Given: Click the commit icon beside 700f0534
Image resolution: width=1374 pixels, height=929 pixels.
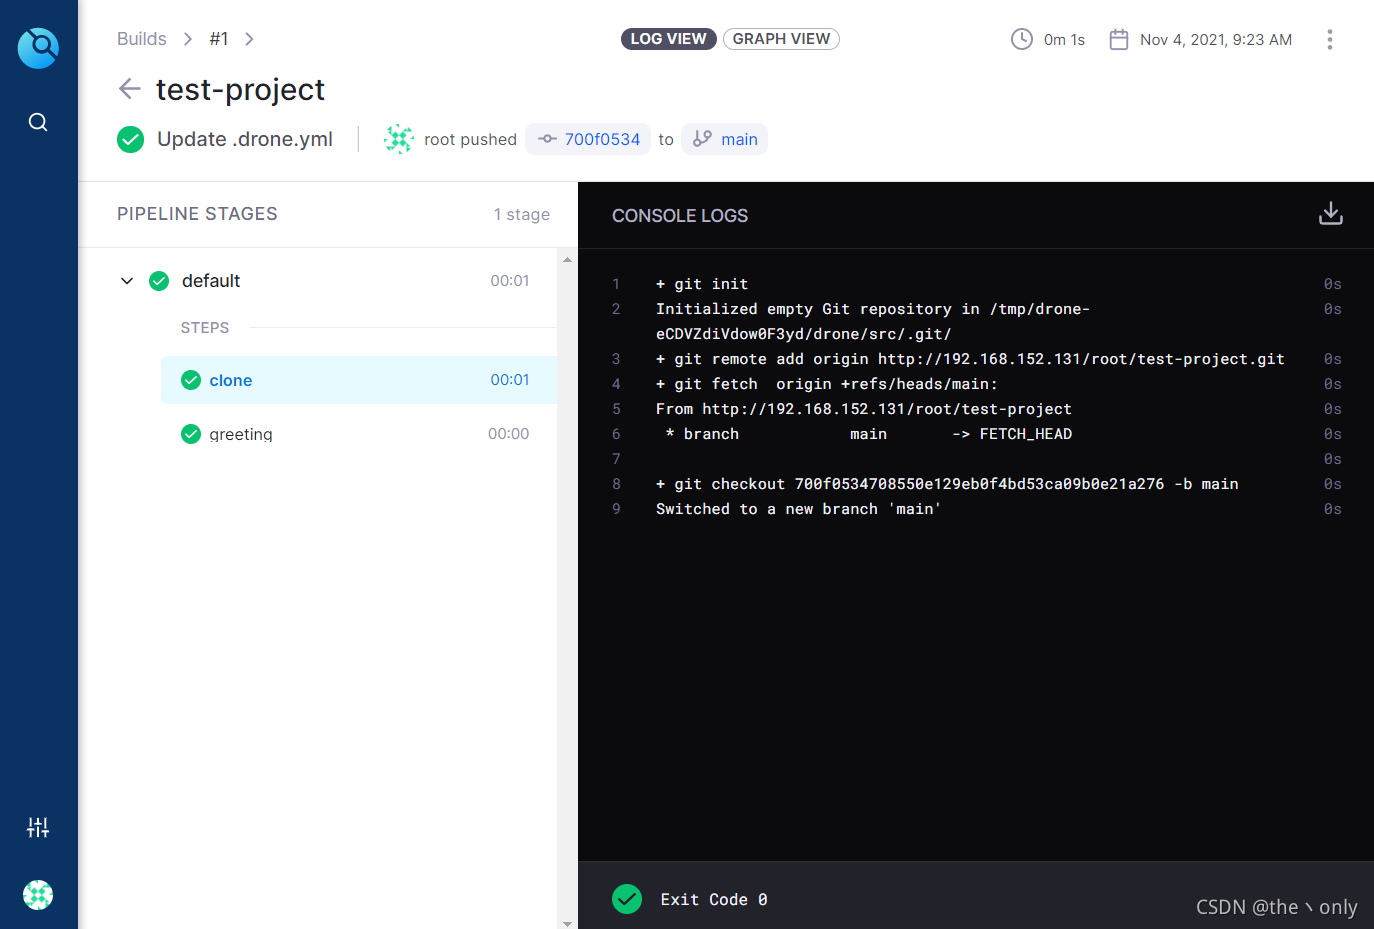Looking at the screenshot, I should (x=548, y=139).
